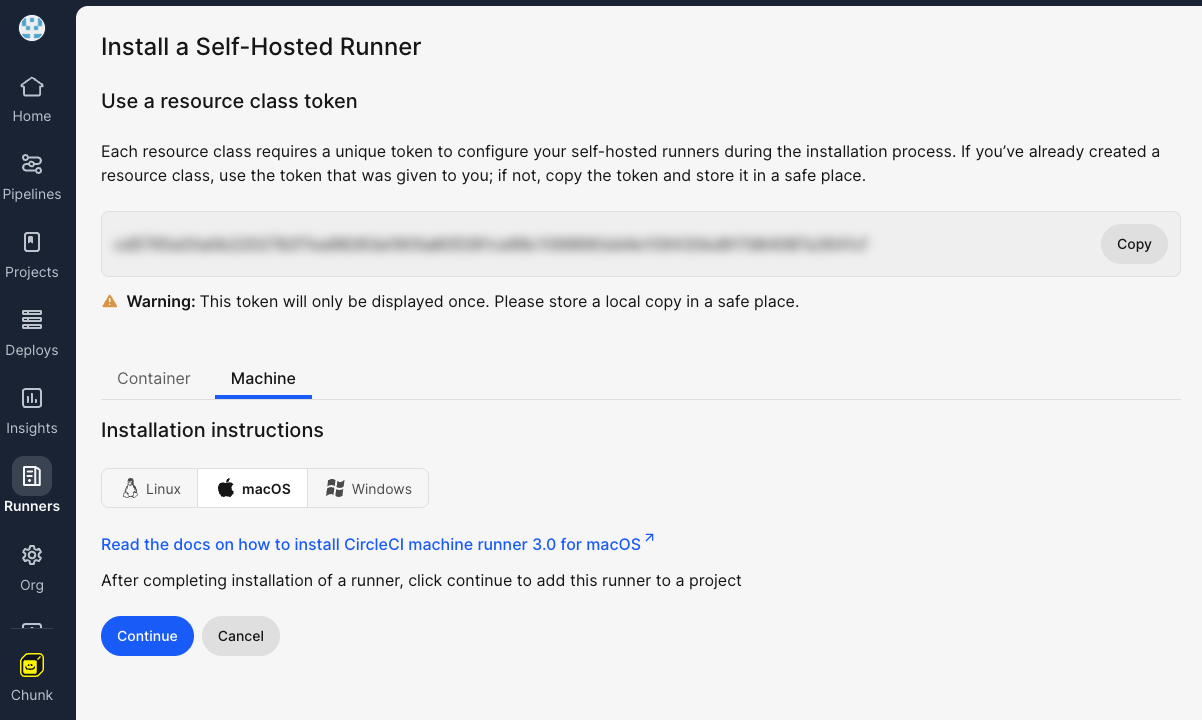The height and width of the screenshot is (720, 1202).
Task: Click the 'Use a resource class token' heading
Action: point(229,101)
